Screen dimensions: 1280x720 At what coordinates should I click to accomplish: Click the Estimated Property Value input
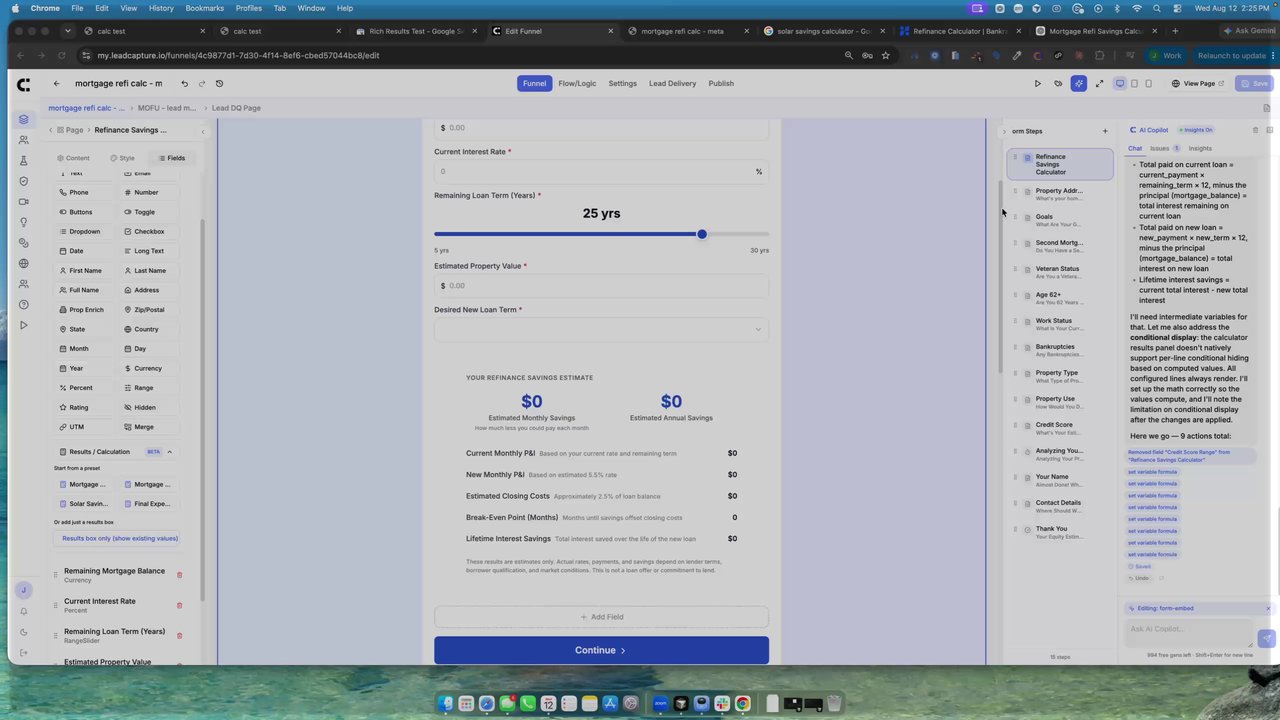click(x=601, y=286)
